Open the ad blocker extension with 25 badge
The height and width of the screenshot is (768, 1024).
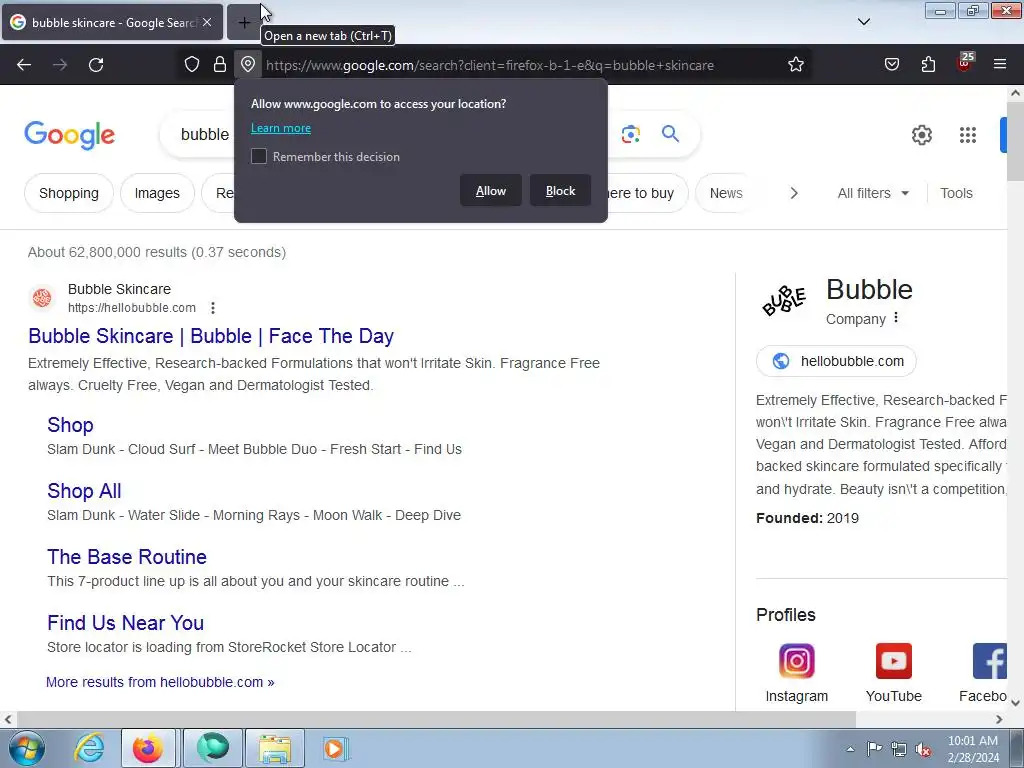click(965, 63)
